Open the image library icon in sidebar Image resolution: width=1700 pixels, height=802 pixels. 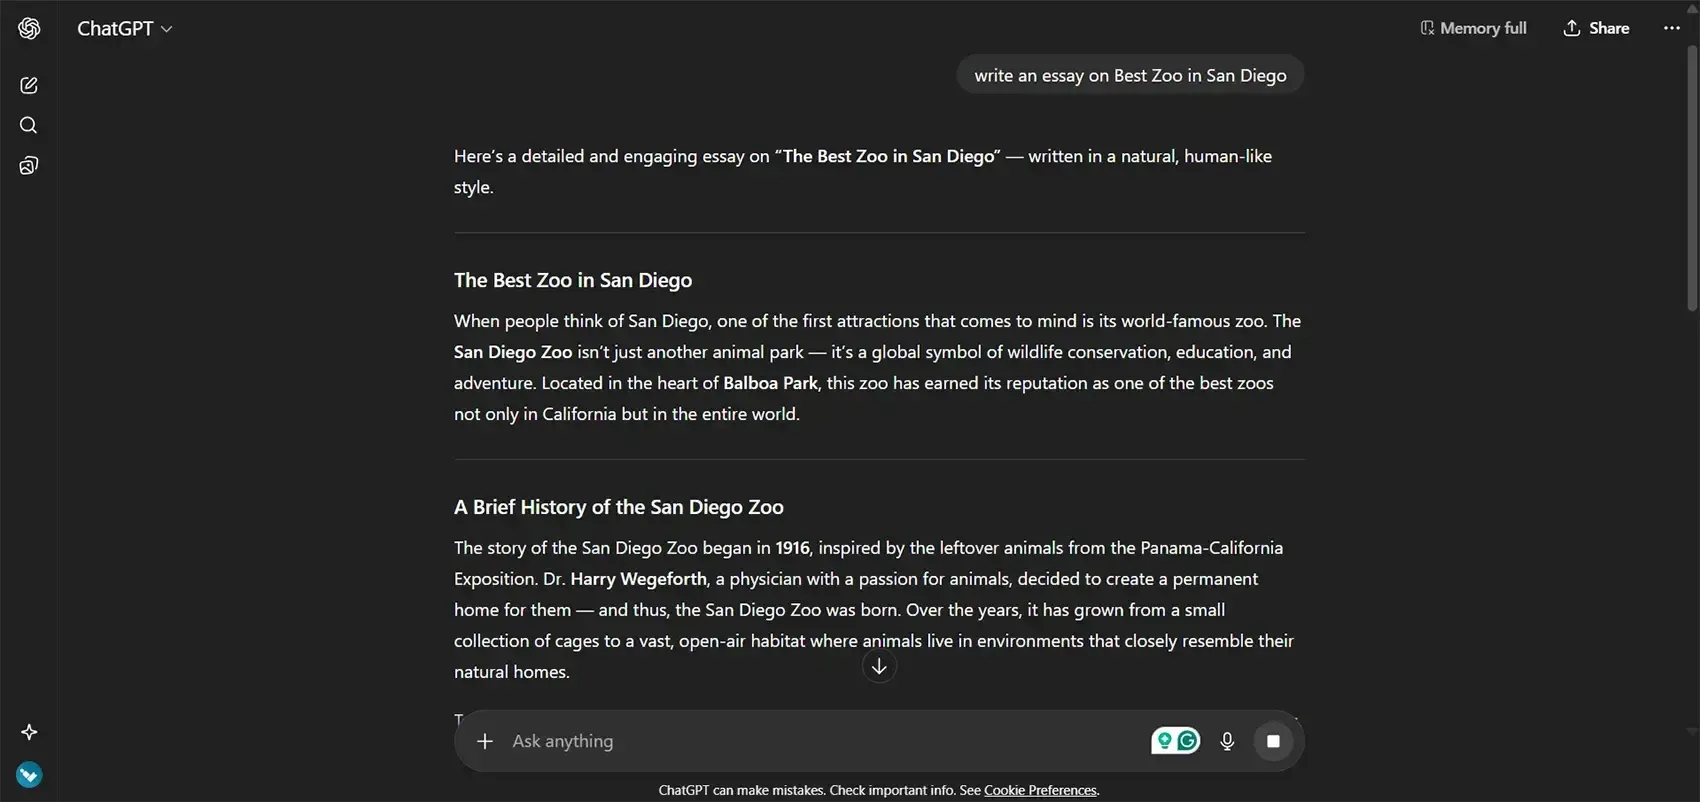coord(28,165)
